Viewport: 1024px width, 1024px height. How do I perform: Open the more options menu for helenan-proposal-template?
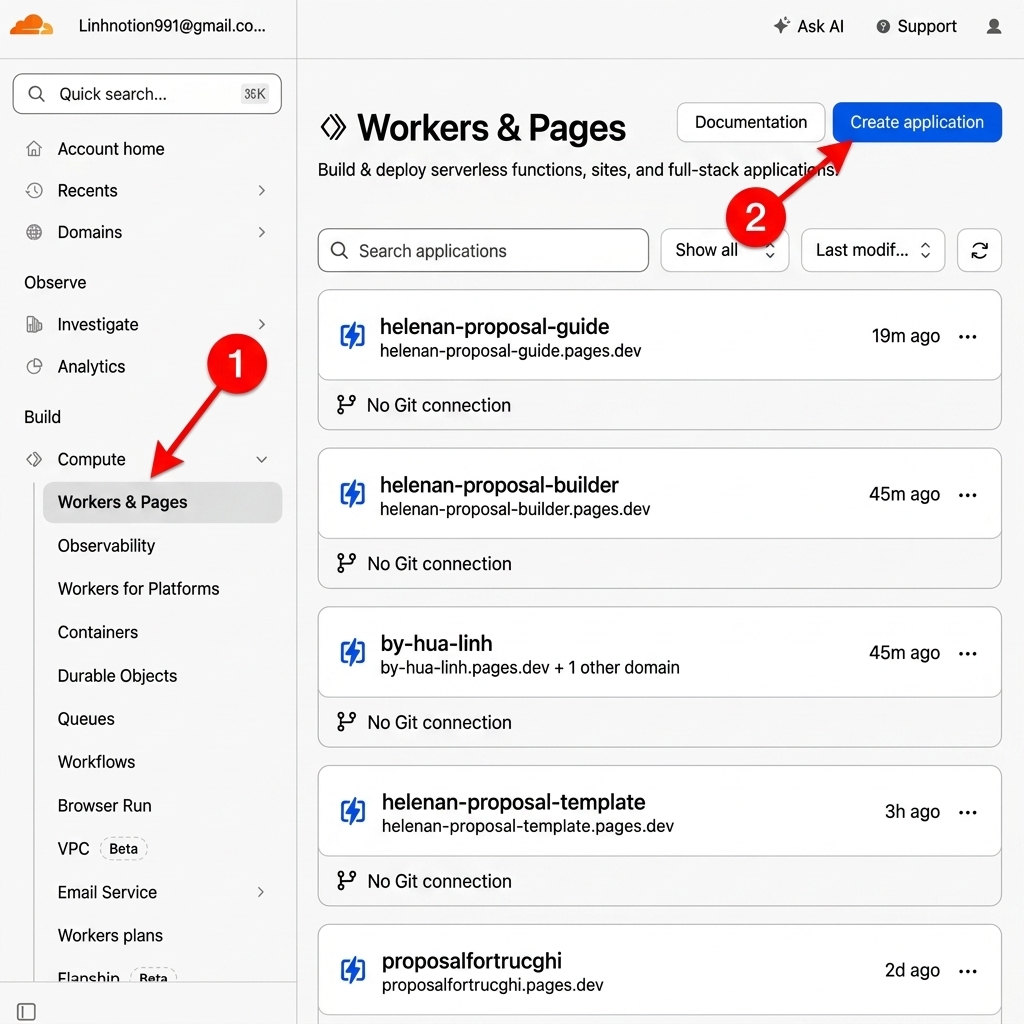point(967,812)
